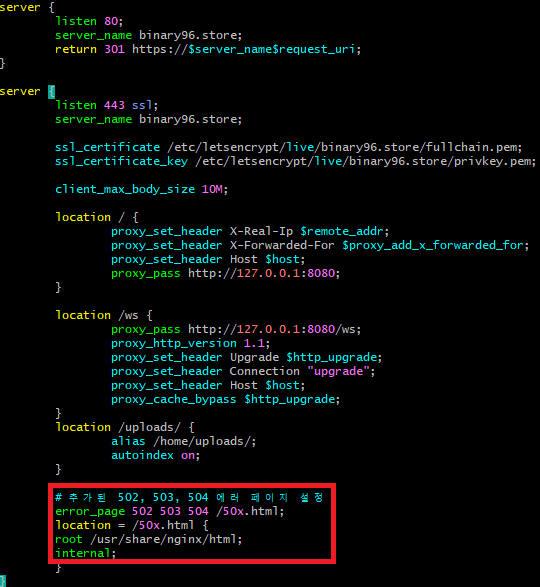Click the Connection "upgrade" header line
This screenshot has height=587, width=540.
[x=243, y=371]
